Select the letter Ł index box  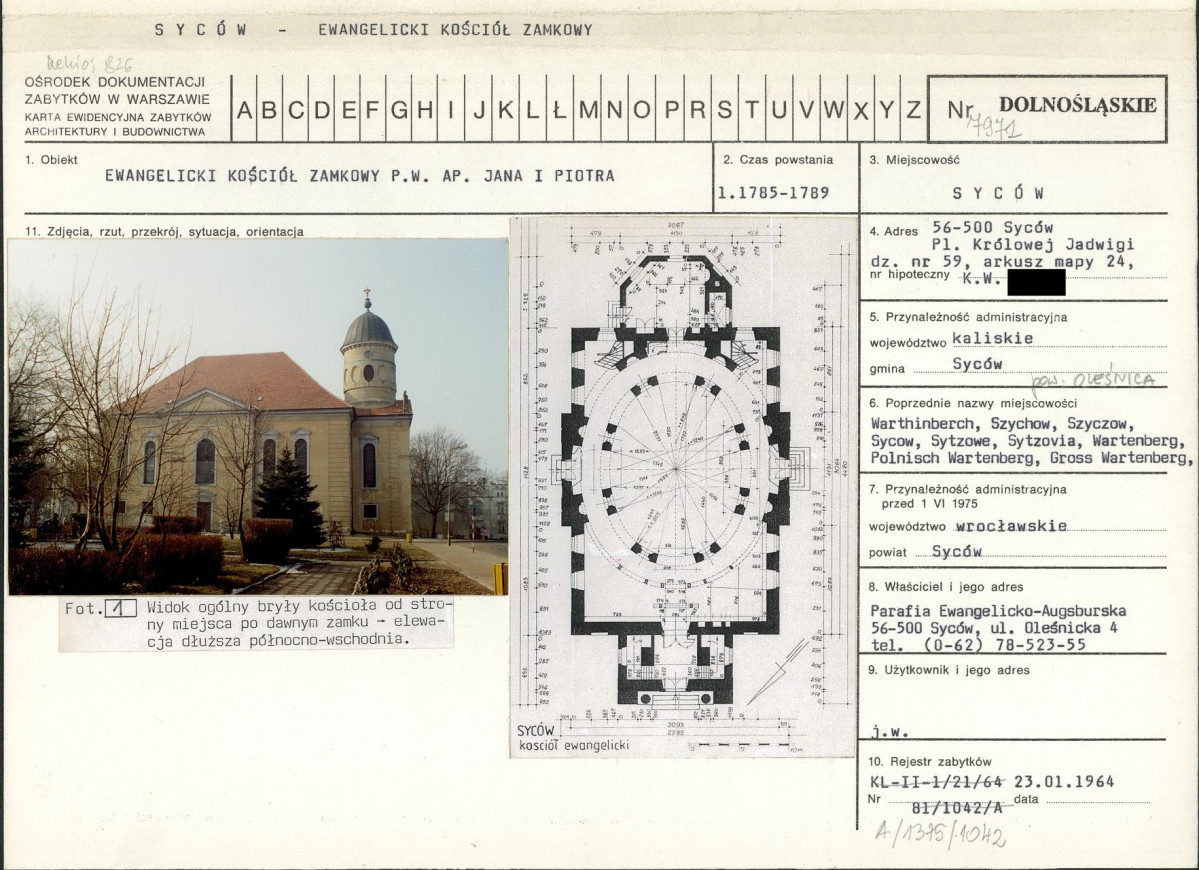tap(558, 110)
